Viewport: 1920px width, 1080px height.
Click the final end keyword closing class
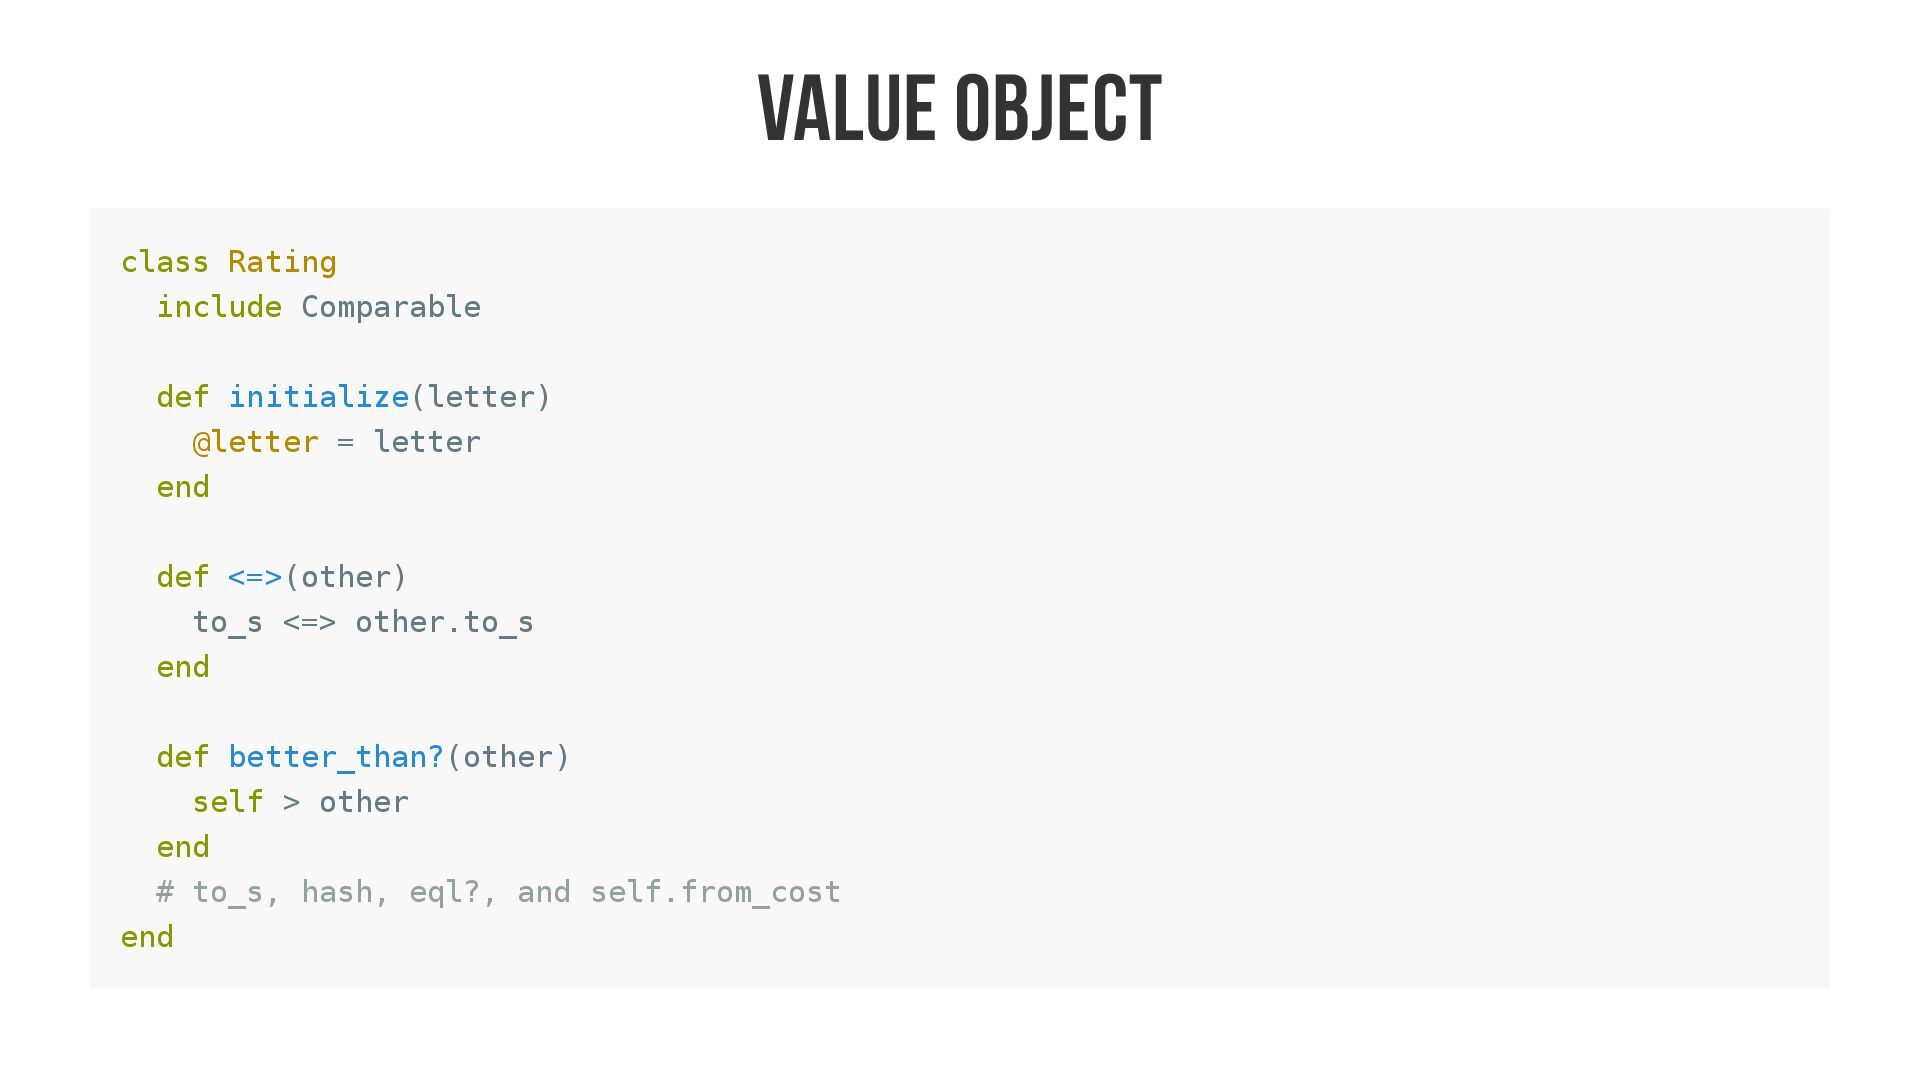147,937
